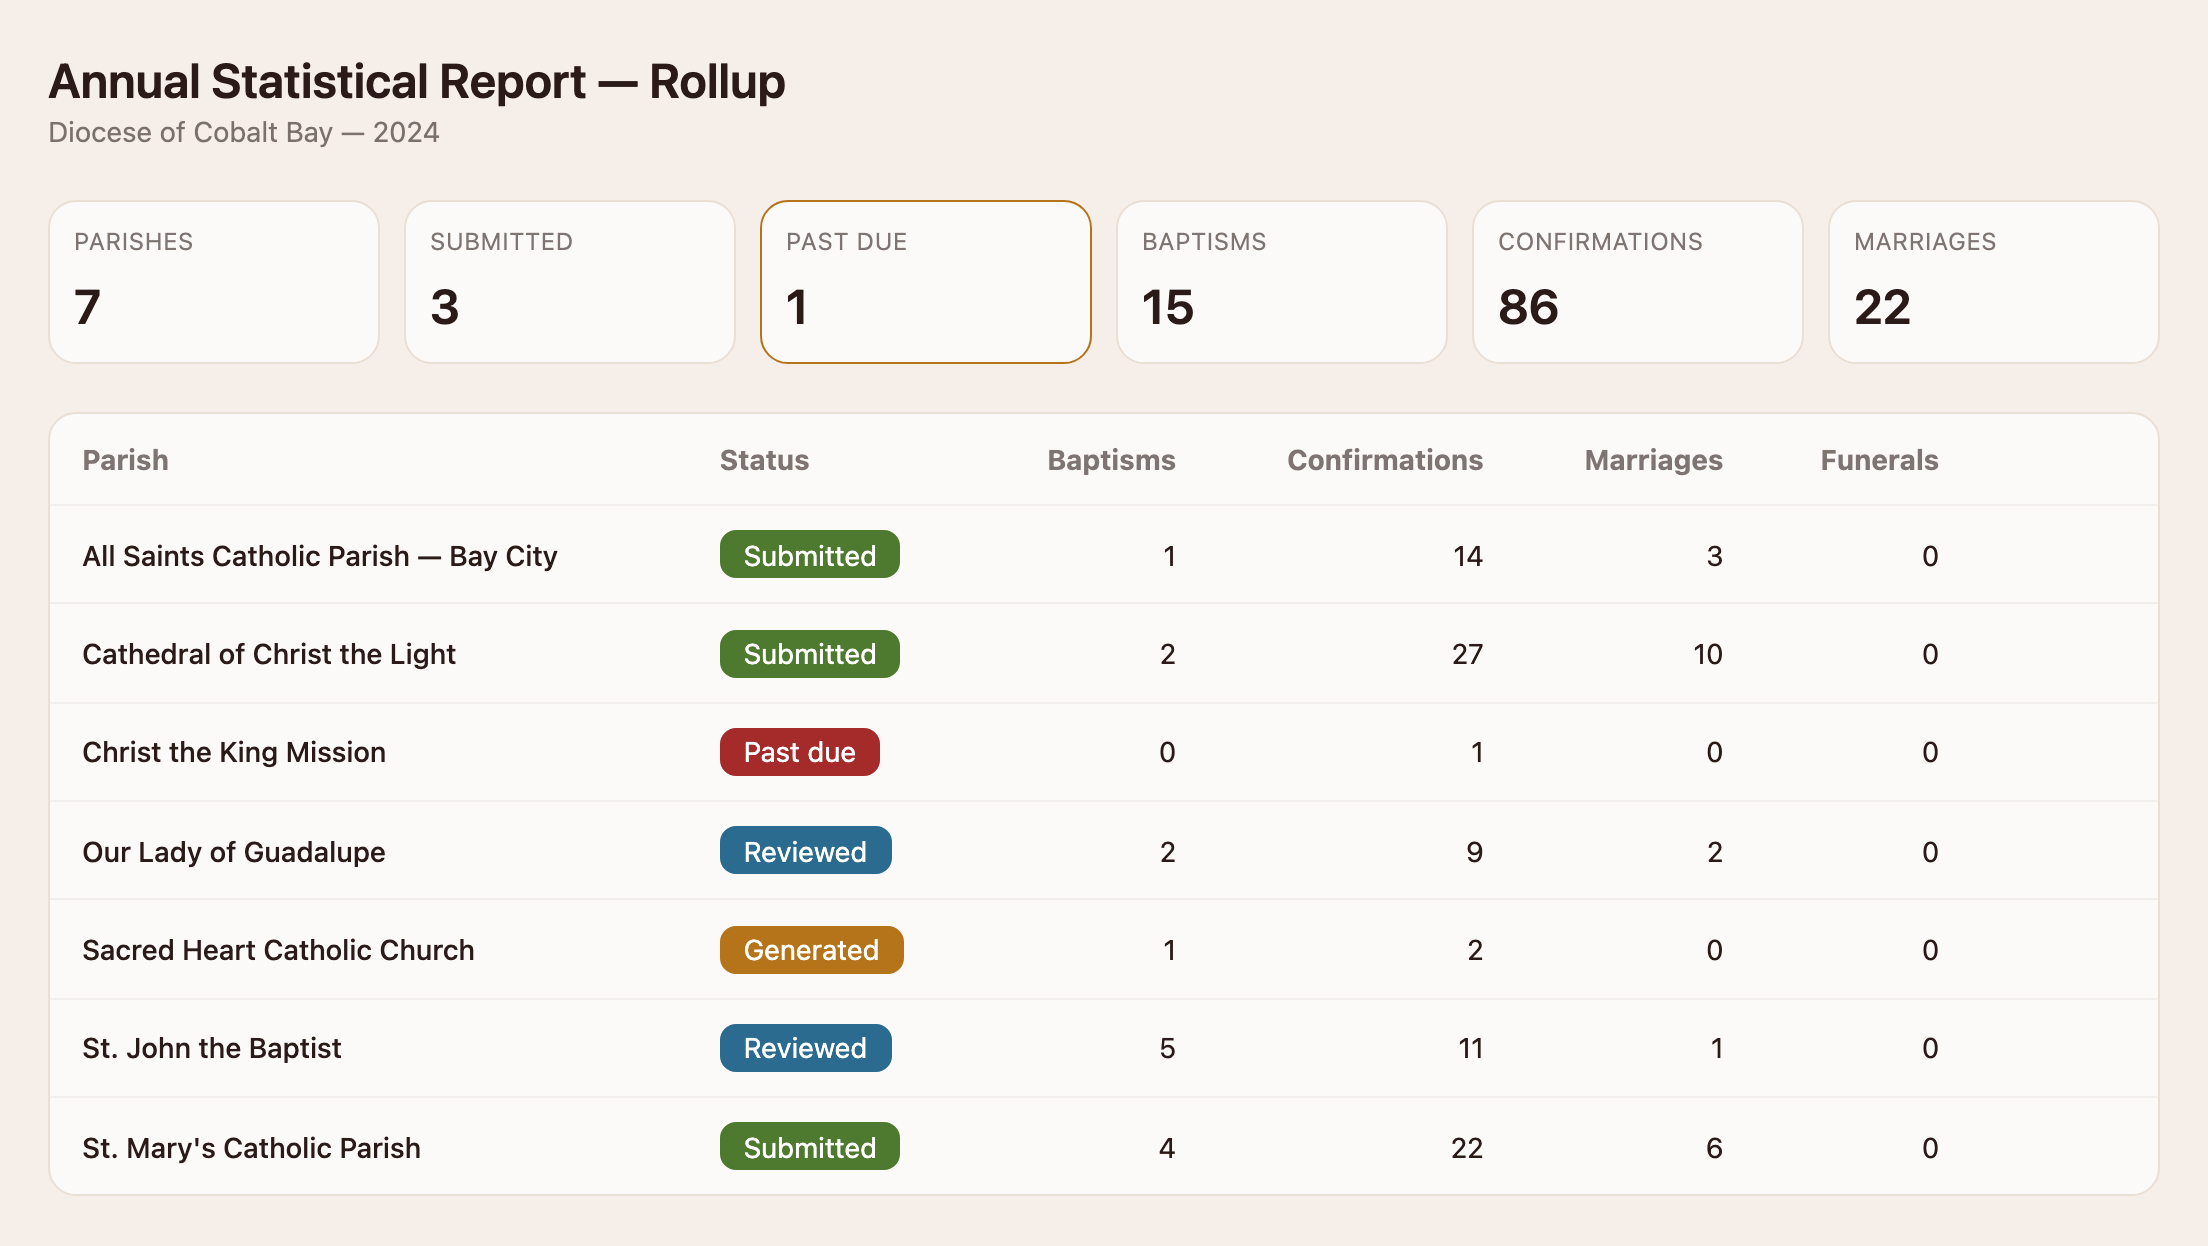Viewport: 2208px width, 1246px height.
Task: Click marriages value 6 for St. Mary's
Action: tap(1714, 1148)
